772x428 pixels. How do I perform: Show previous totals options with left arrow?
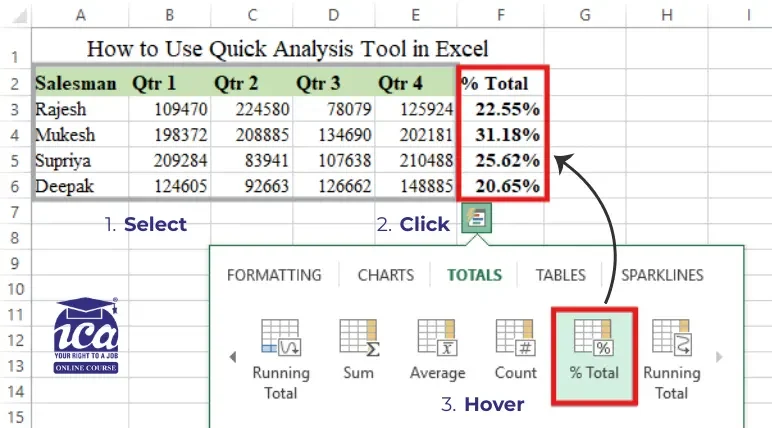(x=233, y=357)
